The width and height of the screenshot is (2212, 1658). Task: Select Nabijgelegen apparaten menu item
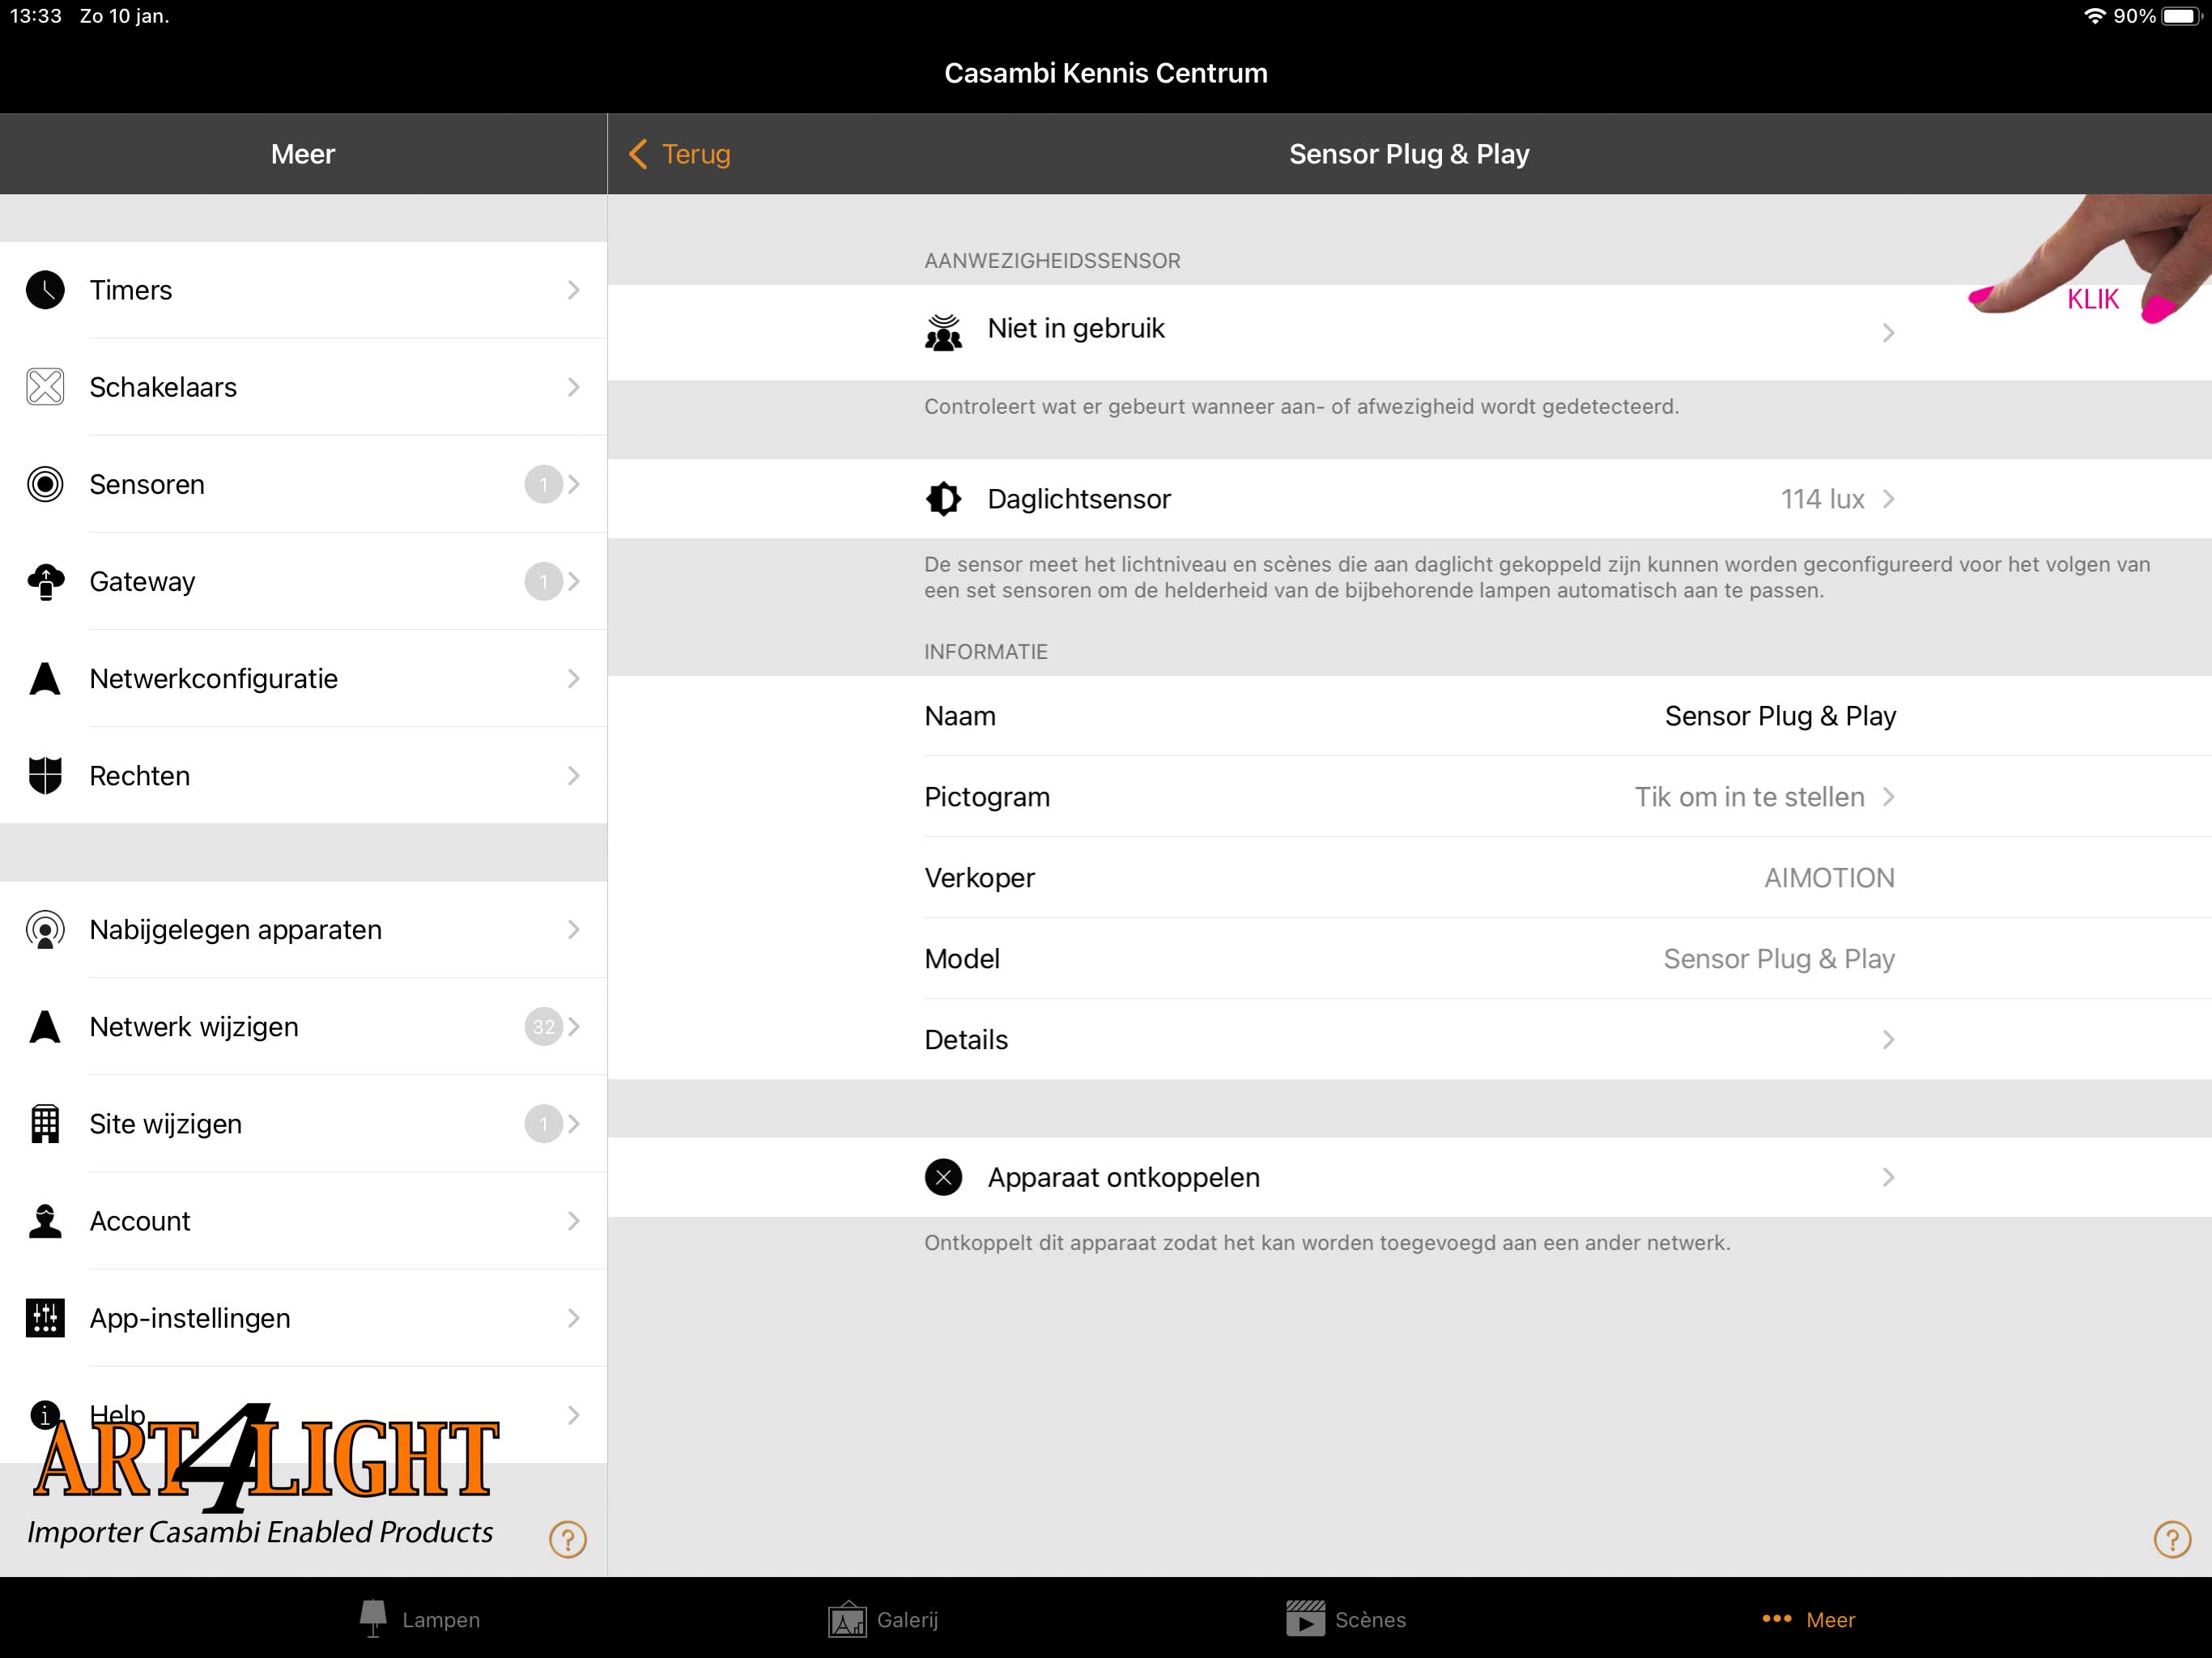coord(304,930)
